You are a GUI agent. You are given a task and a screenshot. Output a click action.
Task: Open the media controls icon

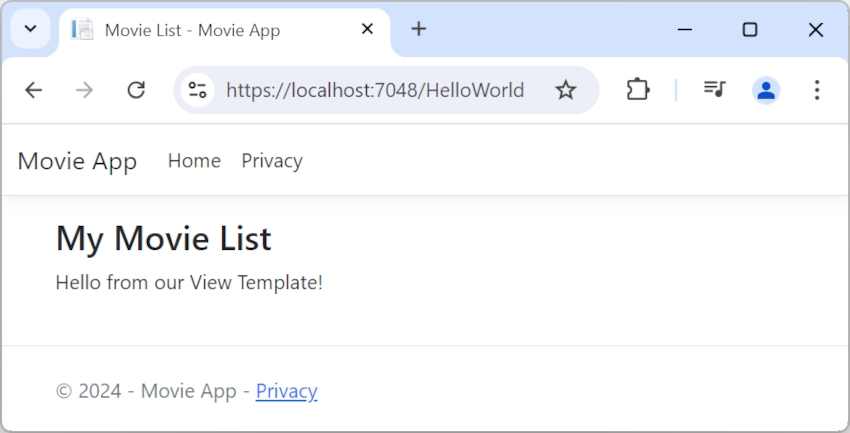714,89
